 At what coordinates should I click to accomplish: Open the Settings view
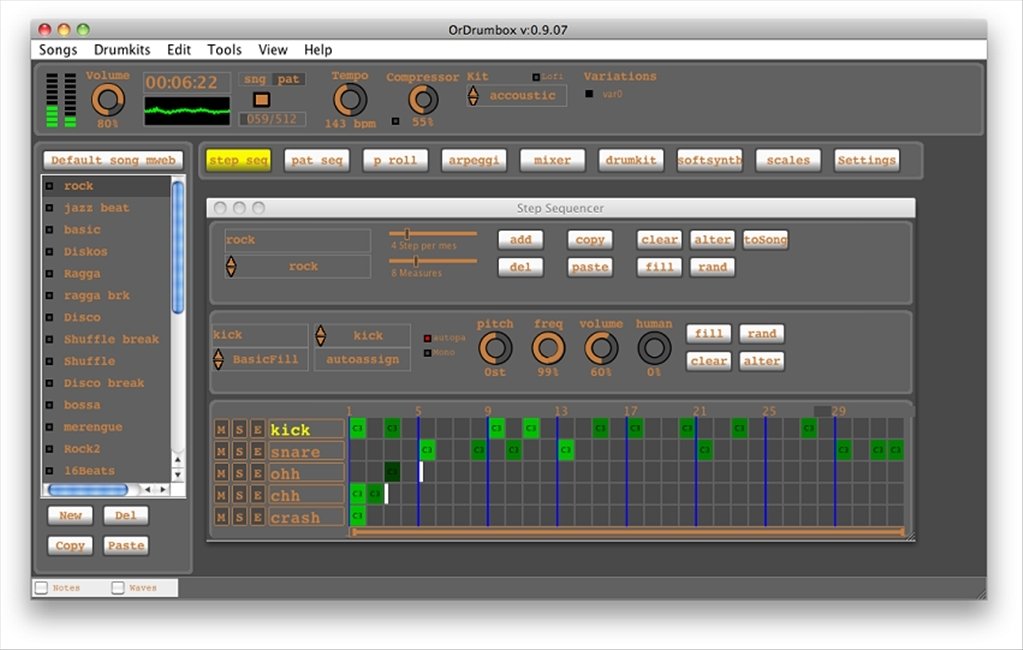[x=867, y=161]
